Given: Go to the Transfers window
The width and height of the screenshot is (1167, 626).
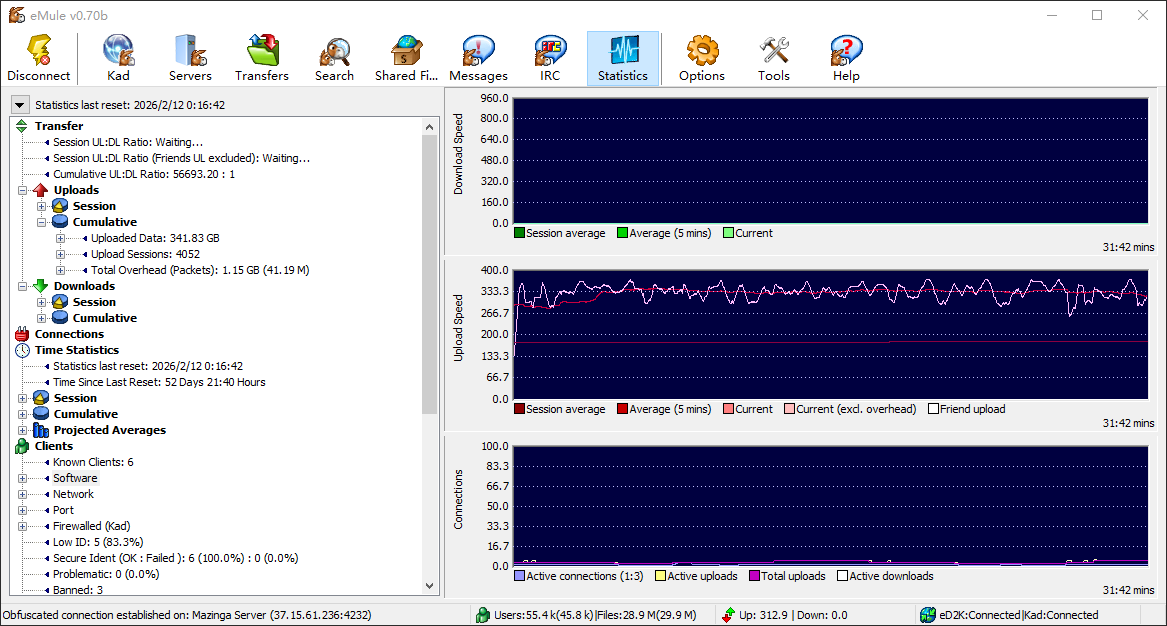Looking at the screenshot, I should tap(262, 58).
